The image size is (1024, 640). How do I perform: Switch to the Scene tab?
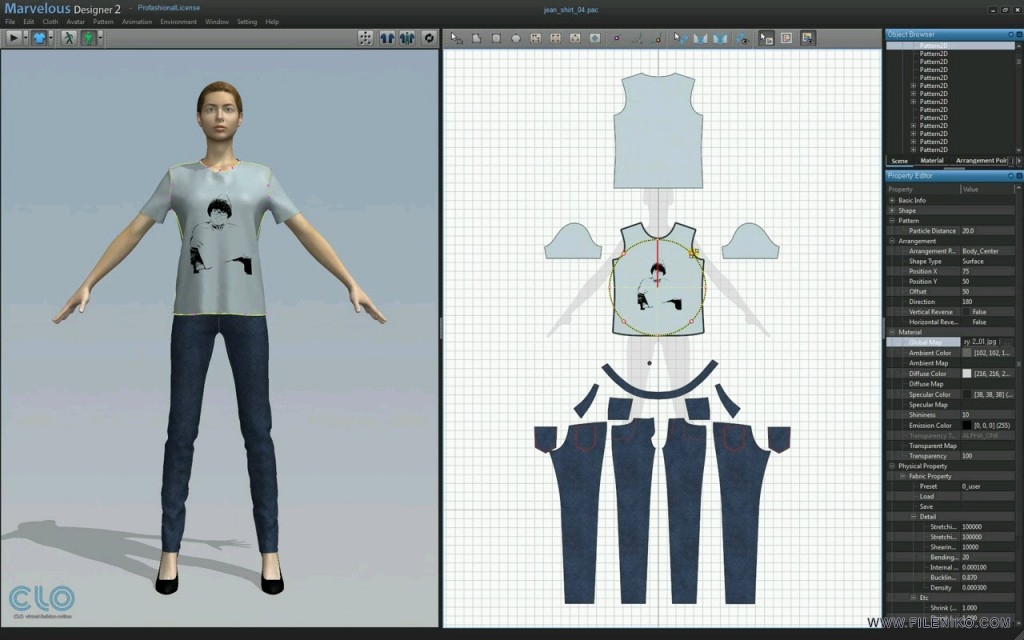[900, 161]
